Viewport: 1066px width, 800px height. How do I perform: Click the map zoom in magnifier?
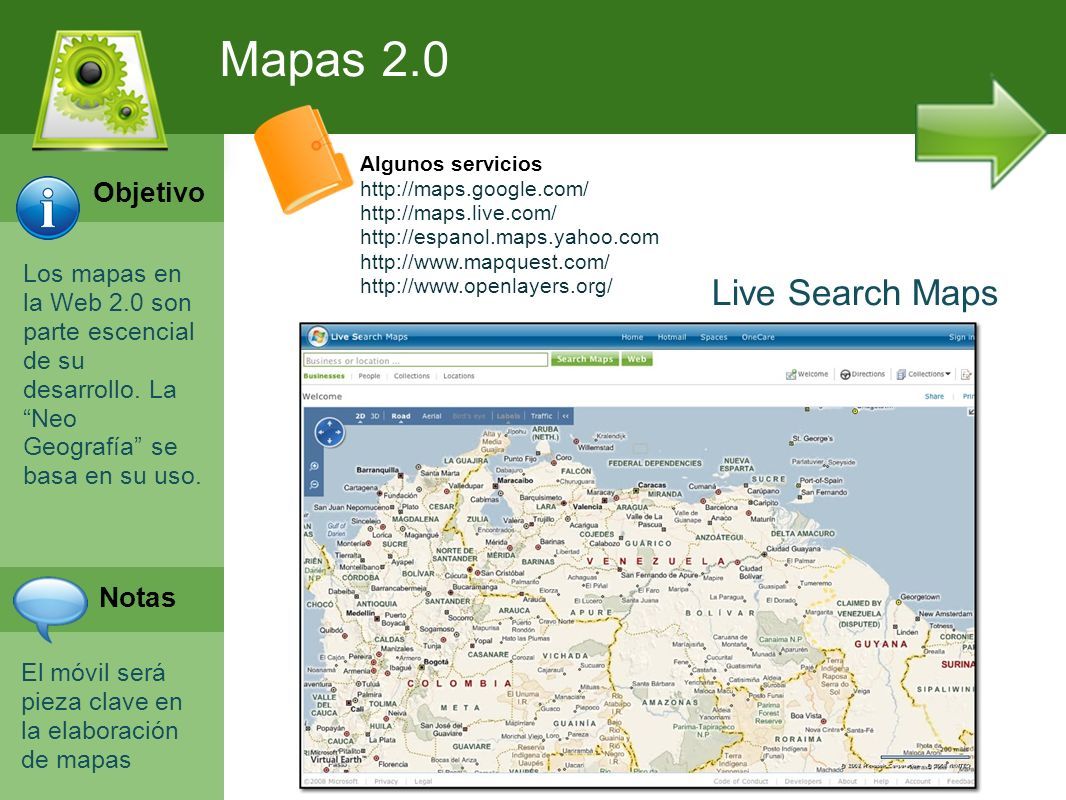314,466
